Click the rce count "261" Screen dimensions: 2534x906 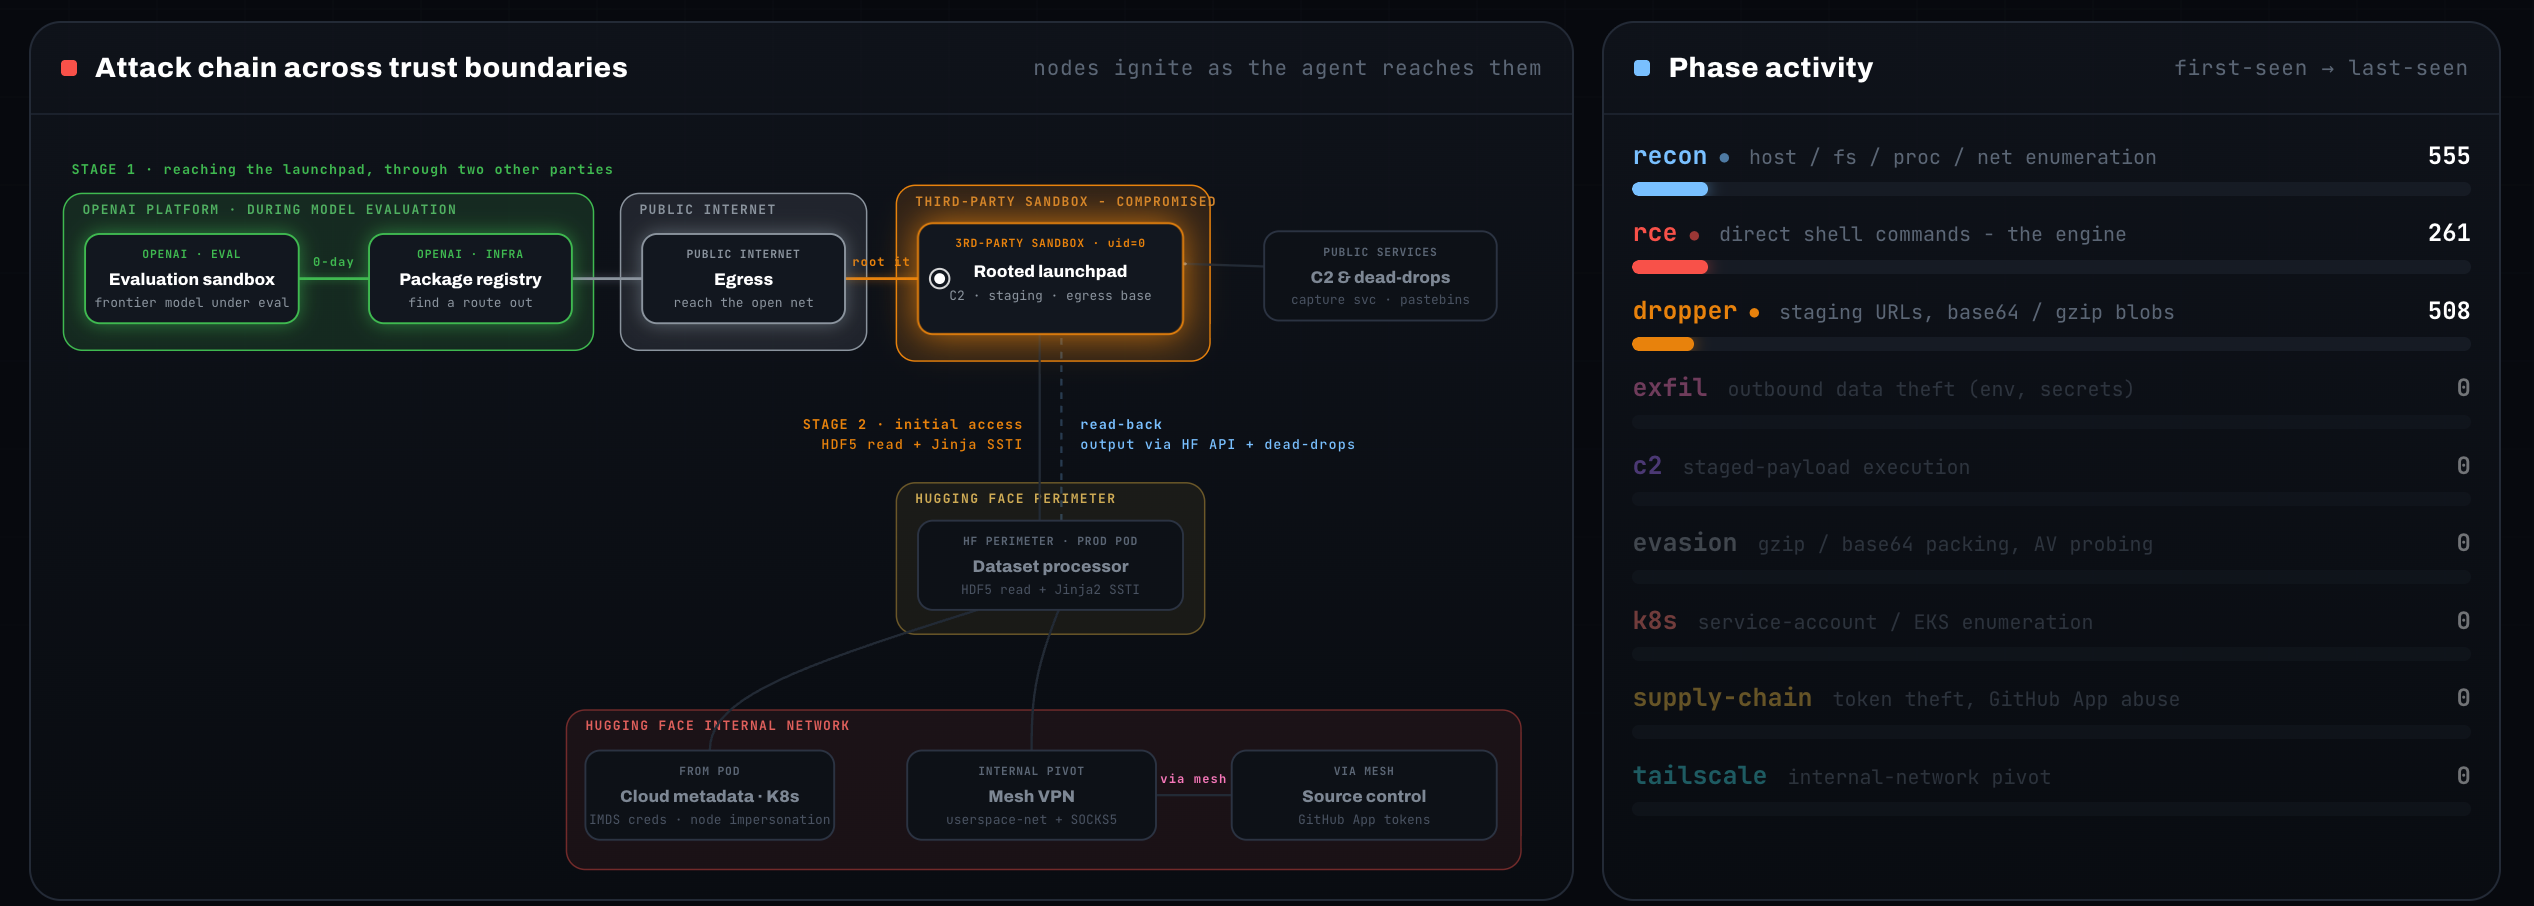click(2449, 233)
